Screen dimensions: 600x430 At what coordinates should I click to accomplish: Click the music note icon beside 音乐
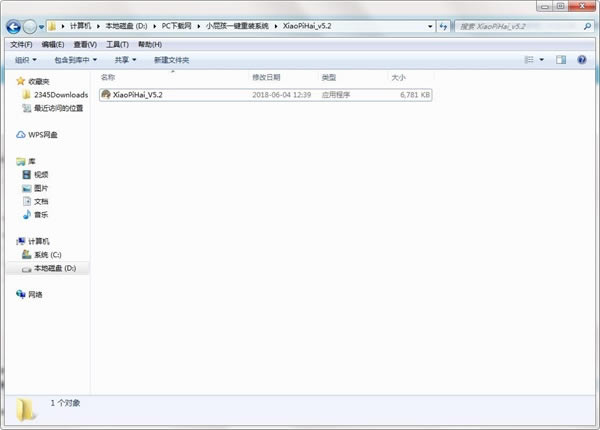pyautogui.click(x=27, y=215)
